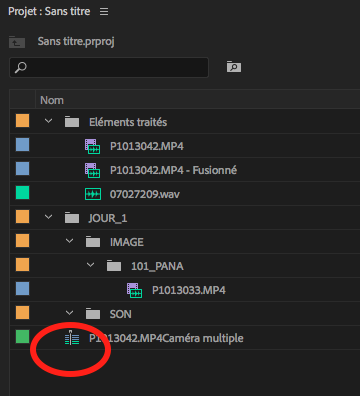Image resolution: width=360 pixels, height=396 pixels.
Task: Click the blue label swatch of P1013042.MP4
Action: click(x=22, y=145)
